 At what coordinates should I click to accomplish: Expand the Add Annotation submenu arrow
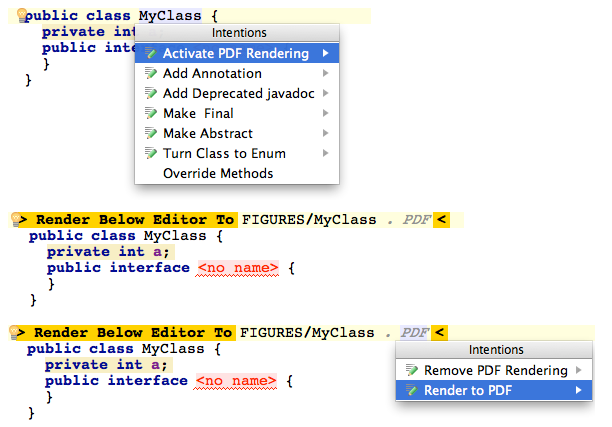[326, 73]
